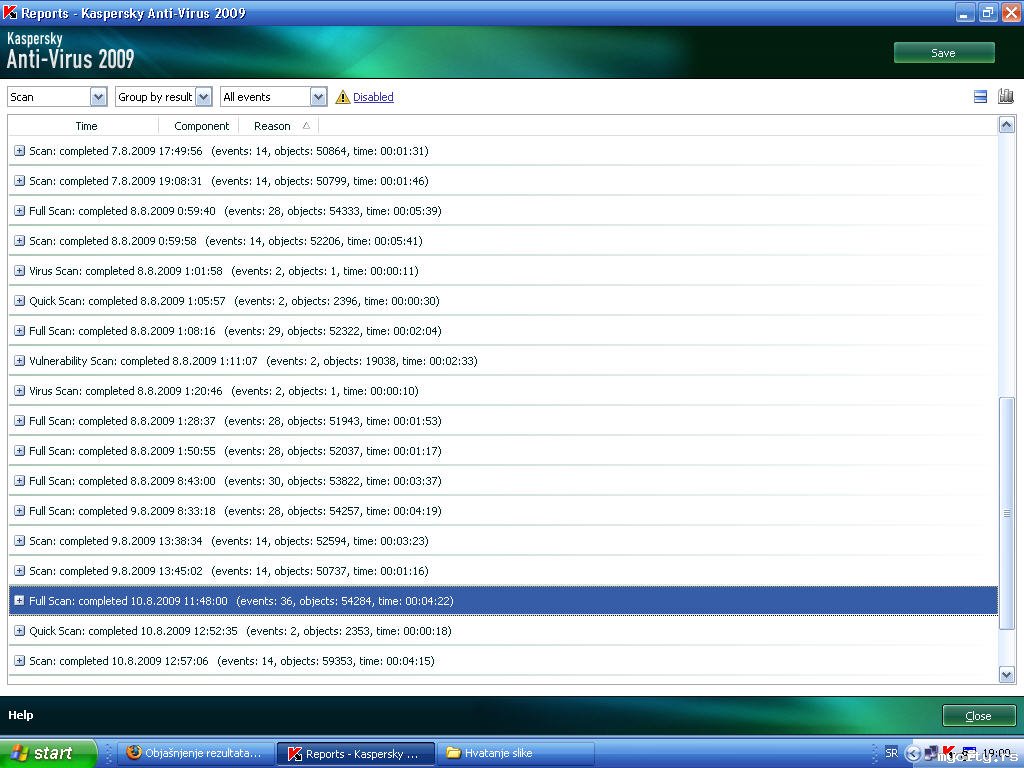Screen dimensions: 1024x768
Task: Switch to Objašnjenje rezultata Firefox taskbar item
Action: [x=195, y=754]
